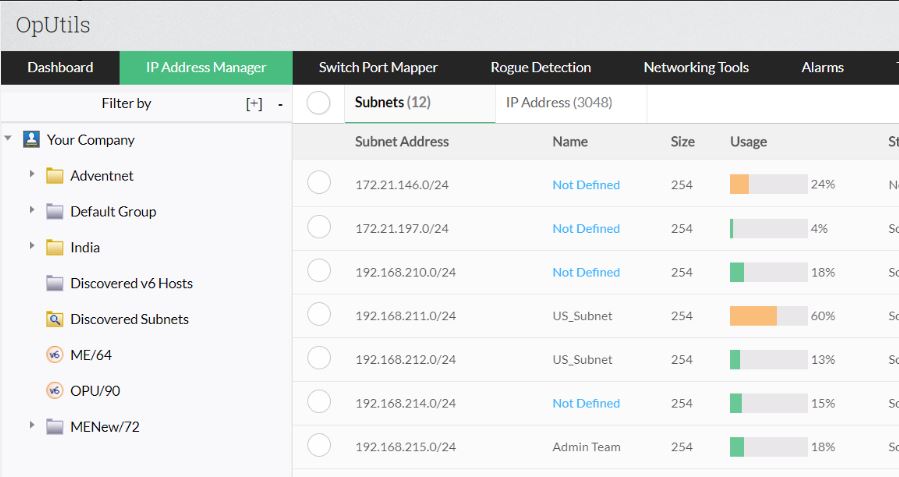Select the Discovered v6 Hosts tree item

[131, 283]
